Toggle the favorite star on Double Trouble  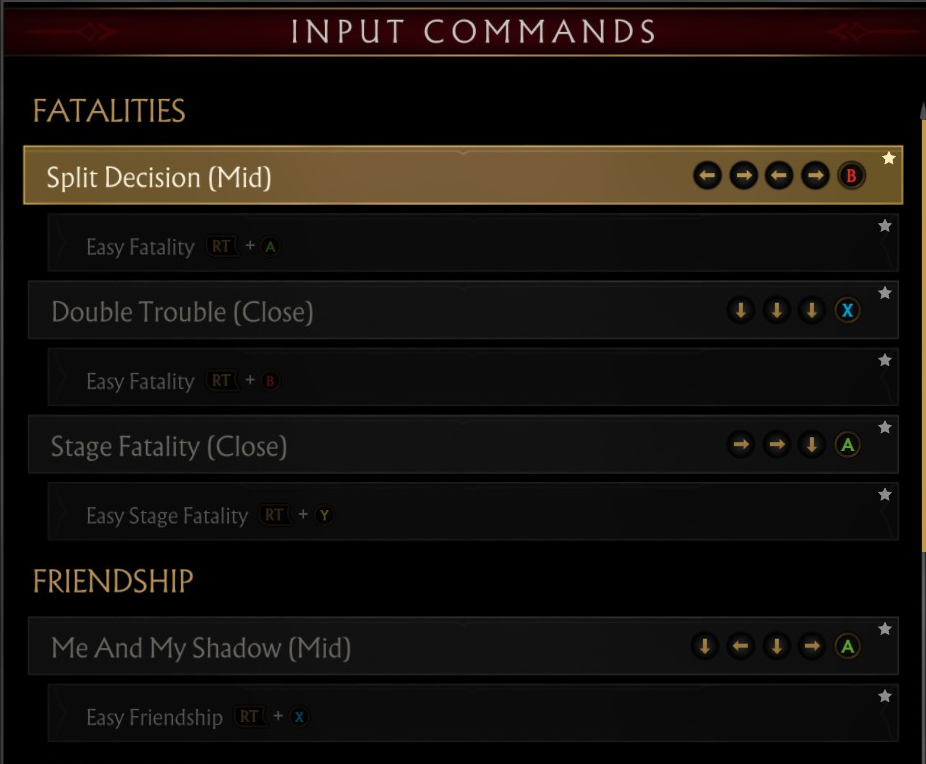pos(884,293)
